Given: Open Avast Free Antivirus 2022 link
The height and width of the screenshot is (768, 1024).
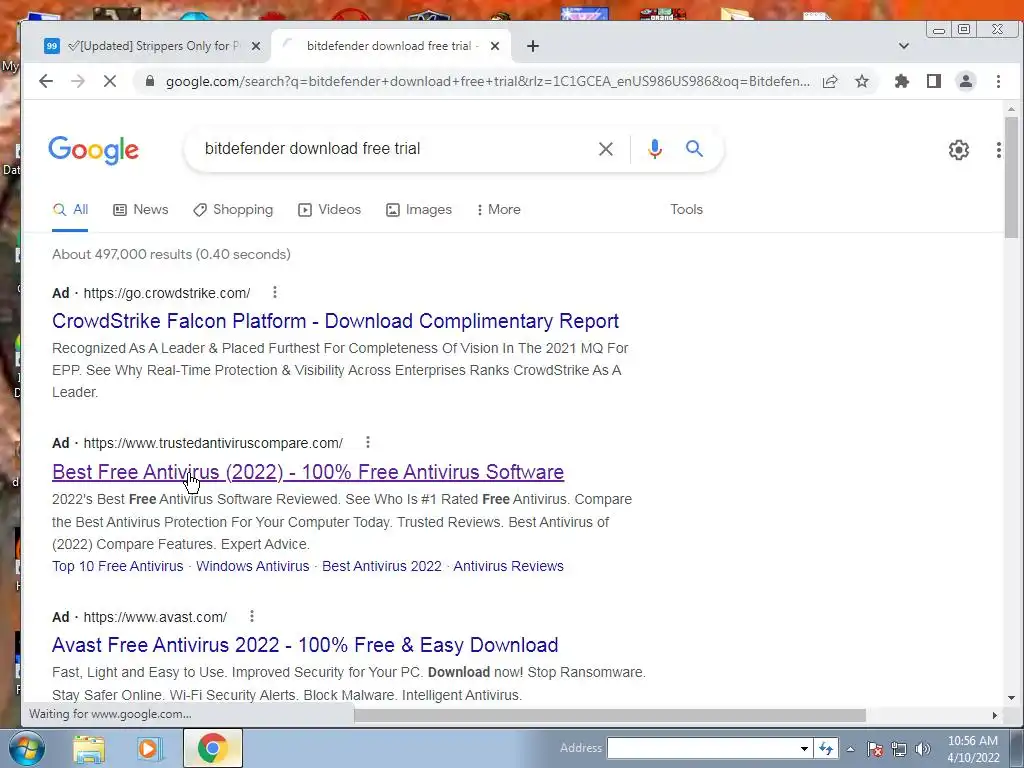Looking at the screenshot, I should (305, 645).
